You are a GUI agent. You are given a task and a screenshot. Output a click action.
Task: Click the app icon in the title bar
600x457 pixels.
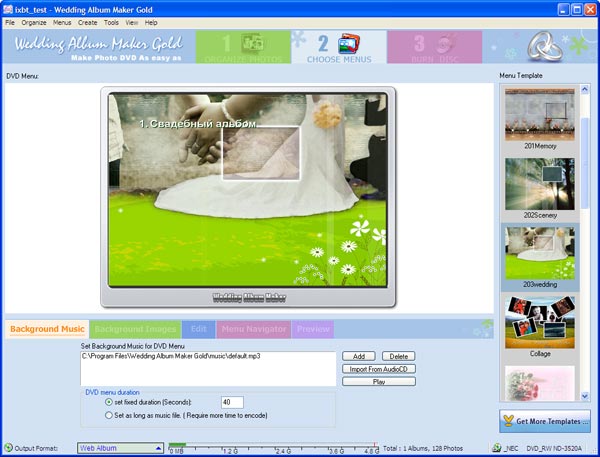[8, 8]
